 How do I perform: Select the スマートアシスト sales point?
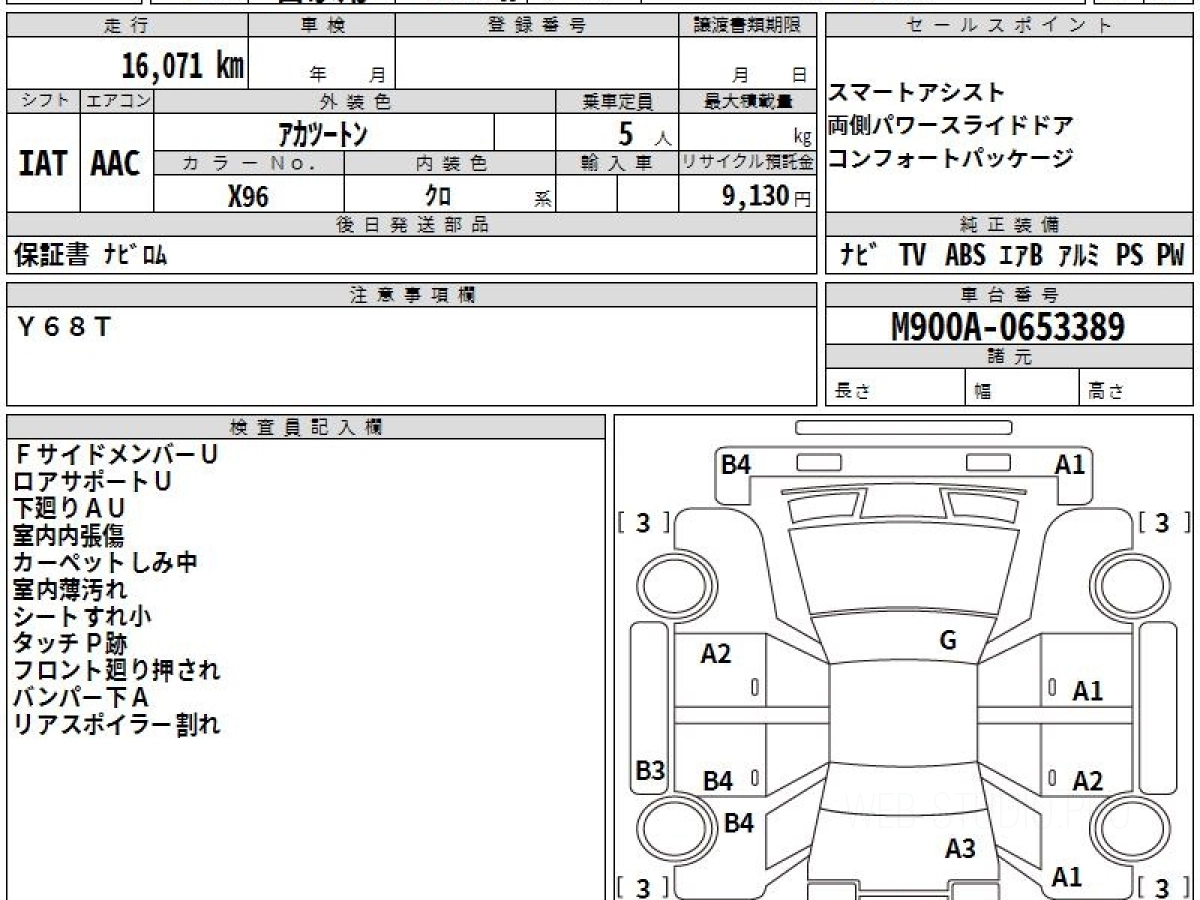point(917,92)
